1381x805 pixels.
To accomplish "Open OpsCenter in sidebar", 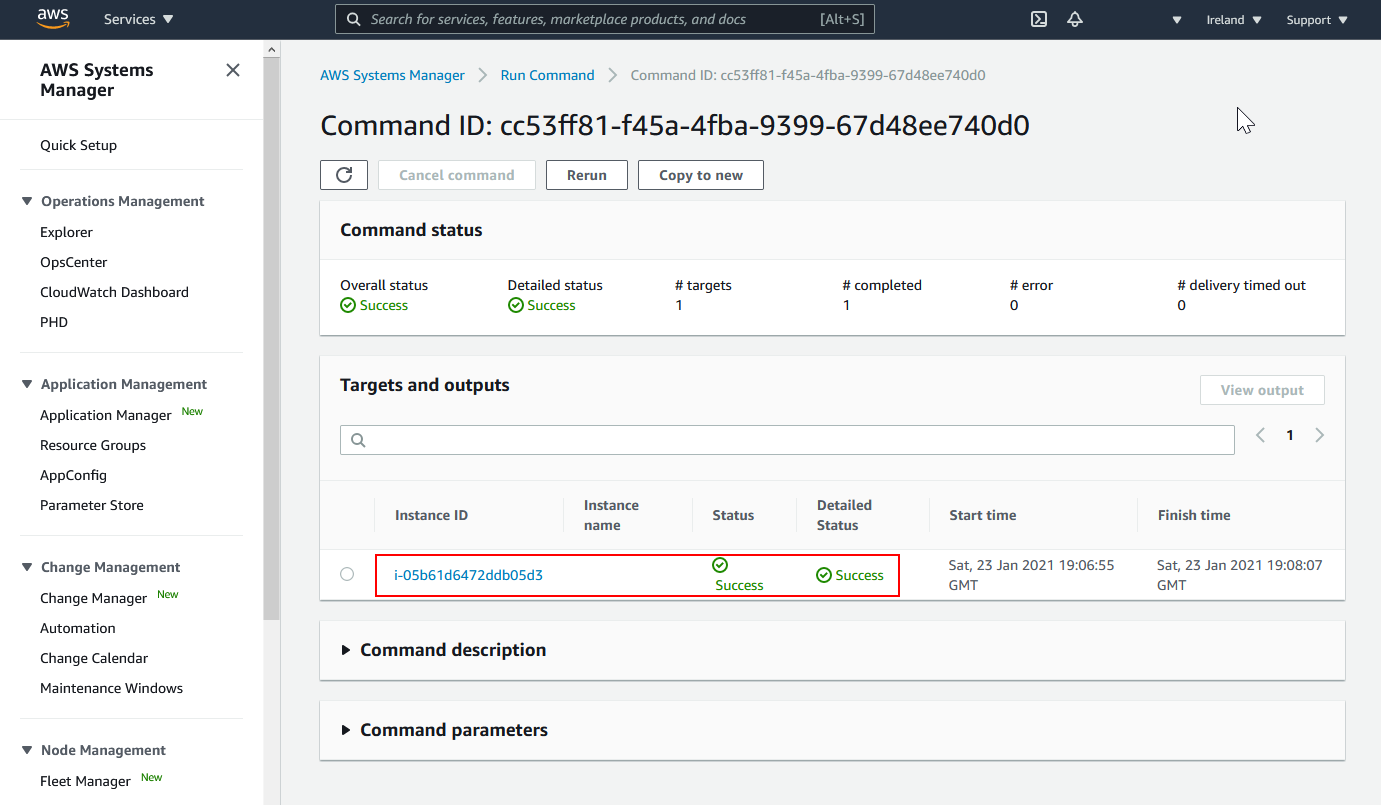I will [x=73, y=262].
